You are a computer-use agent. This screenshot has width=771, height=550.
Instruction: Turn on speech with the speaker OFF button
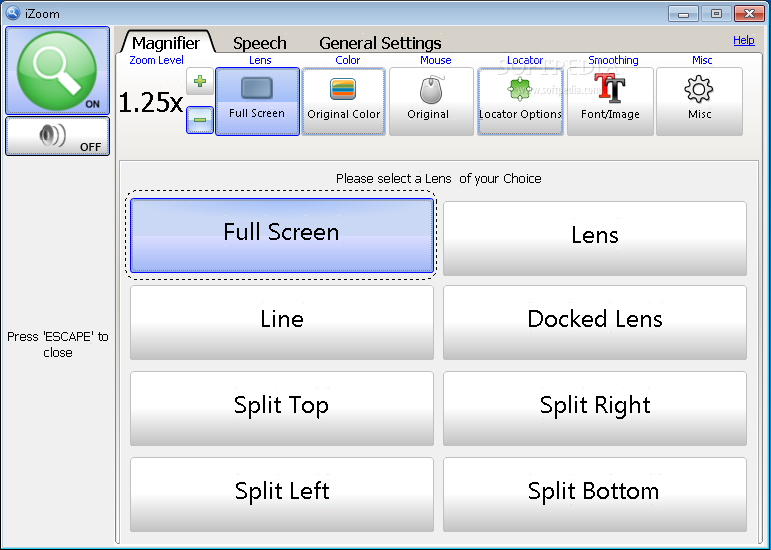[58, 136]
